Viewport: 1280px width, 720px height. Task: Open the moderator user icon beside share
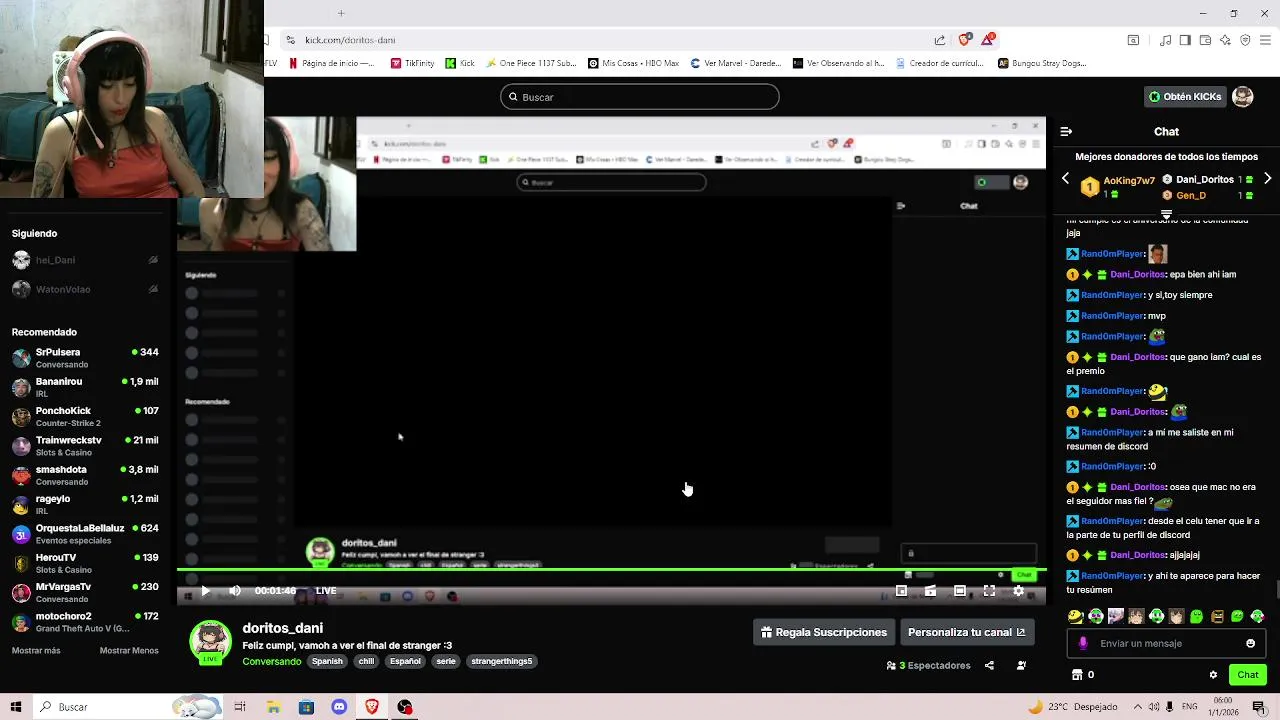[x=1021, y=665]
